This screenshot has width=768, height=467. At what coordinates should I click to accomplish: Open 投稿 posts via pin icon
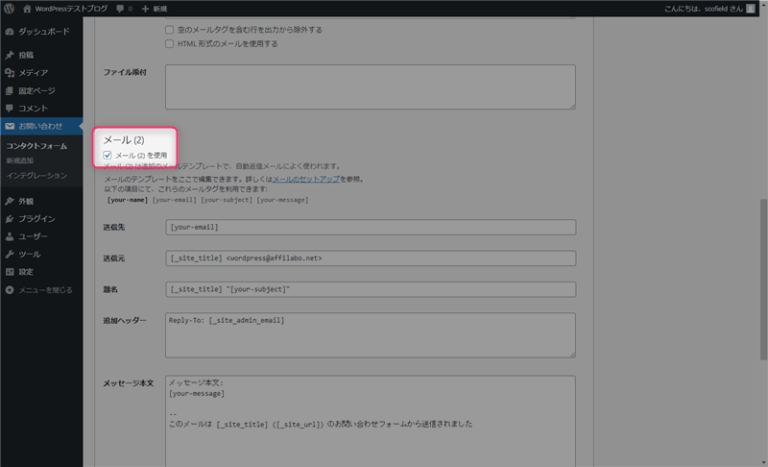(10, 56)
